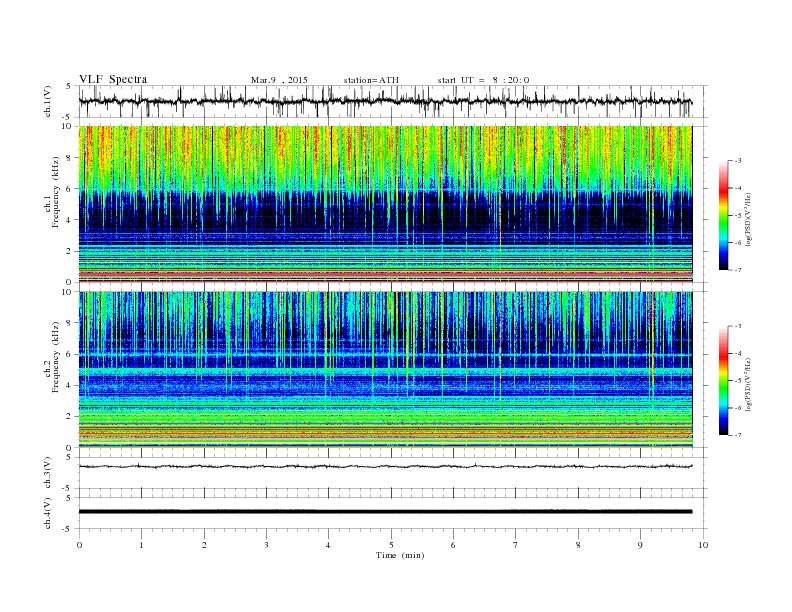Click the ch.1 'Frequency (kHz)' axis label
Viewport: 792px width, 612px height.
click(x=56, y=192)
